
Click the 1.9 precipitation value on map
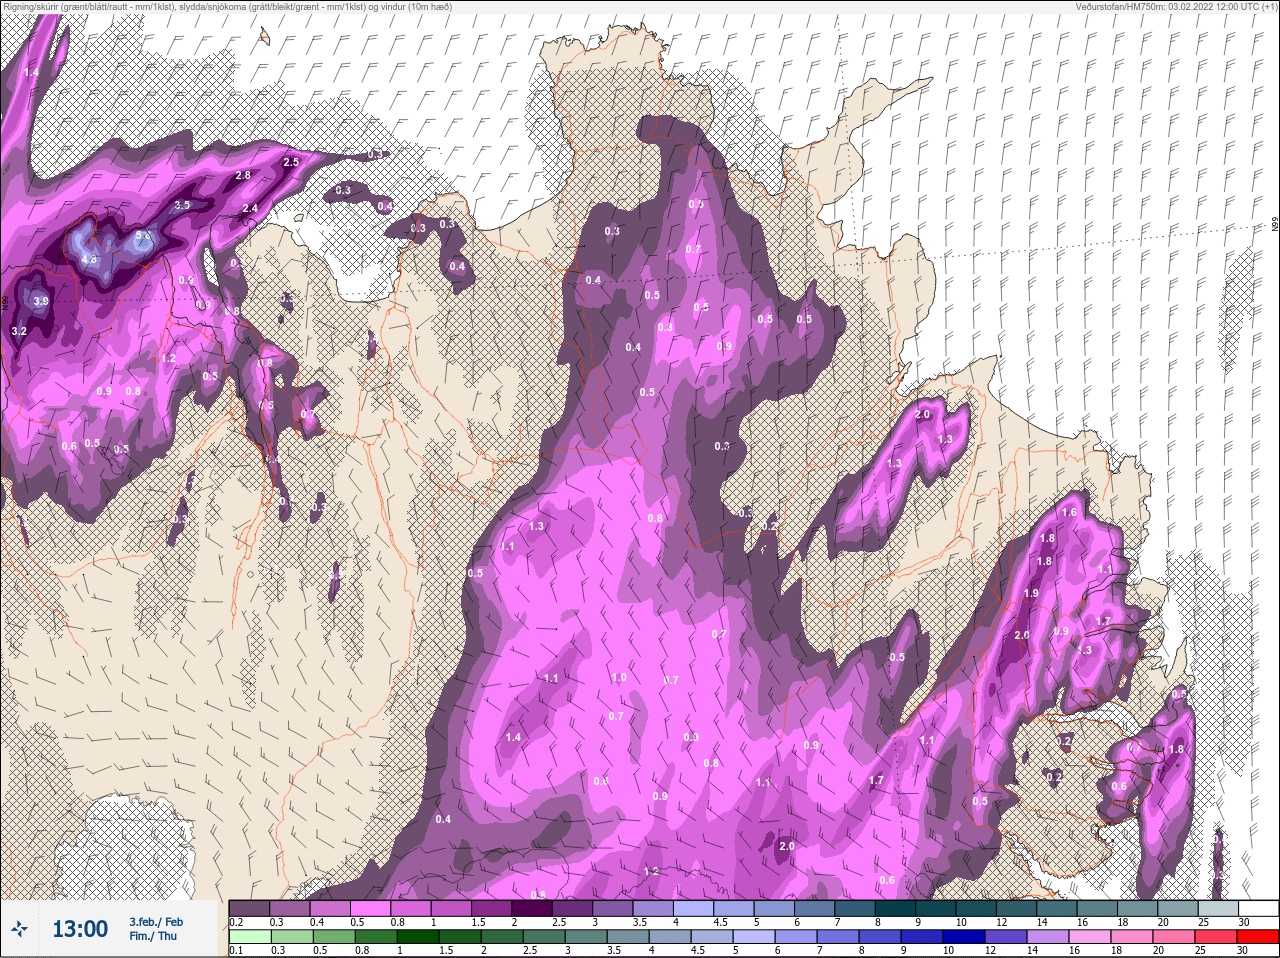[1032, 593]
